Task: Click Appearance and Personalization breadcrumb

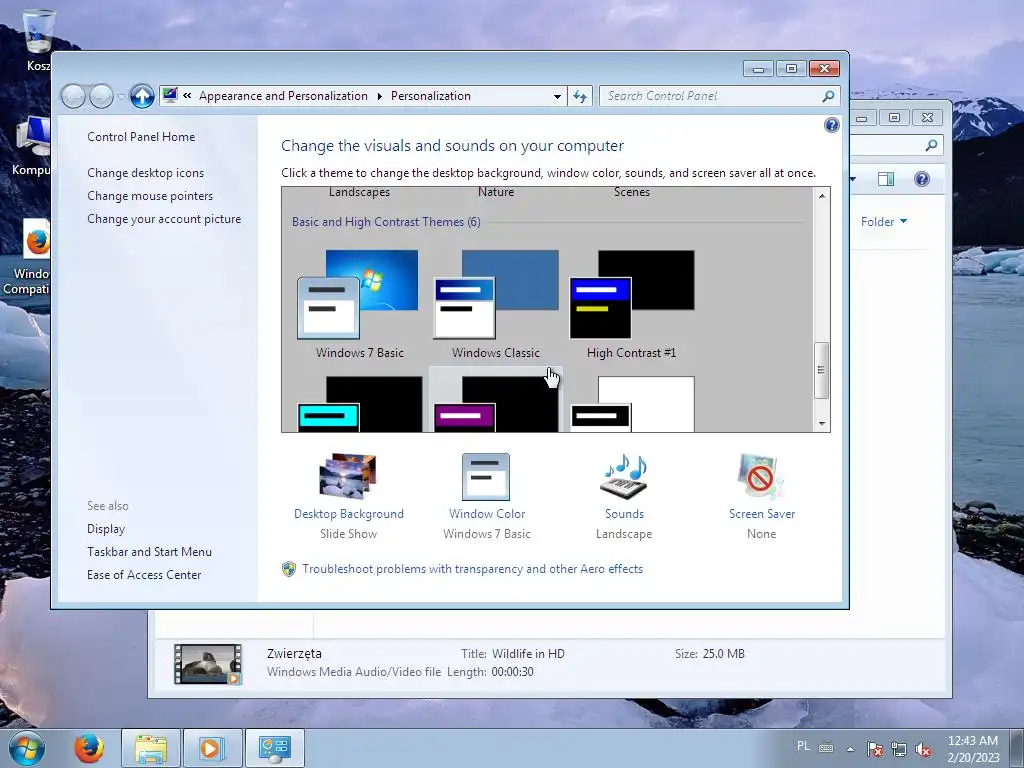Action: click(283, 96)
